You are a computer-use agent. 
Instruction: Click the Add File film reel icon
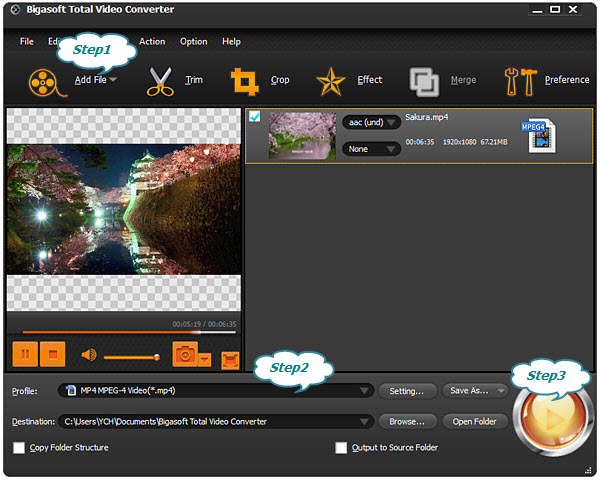pyautogui.click(x=47, y=82)
